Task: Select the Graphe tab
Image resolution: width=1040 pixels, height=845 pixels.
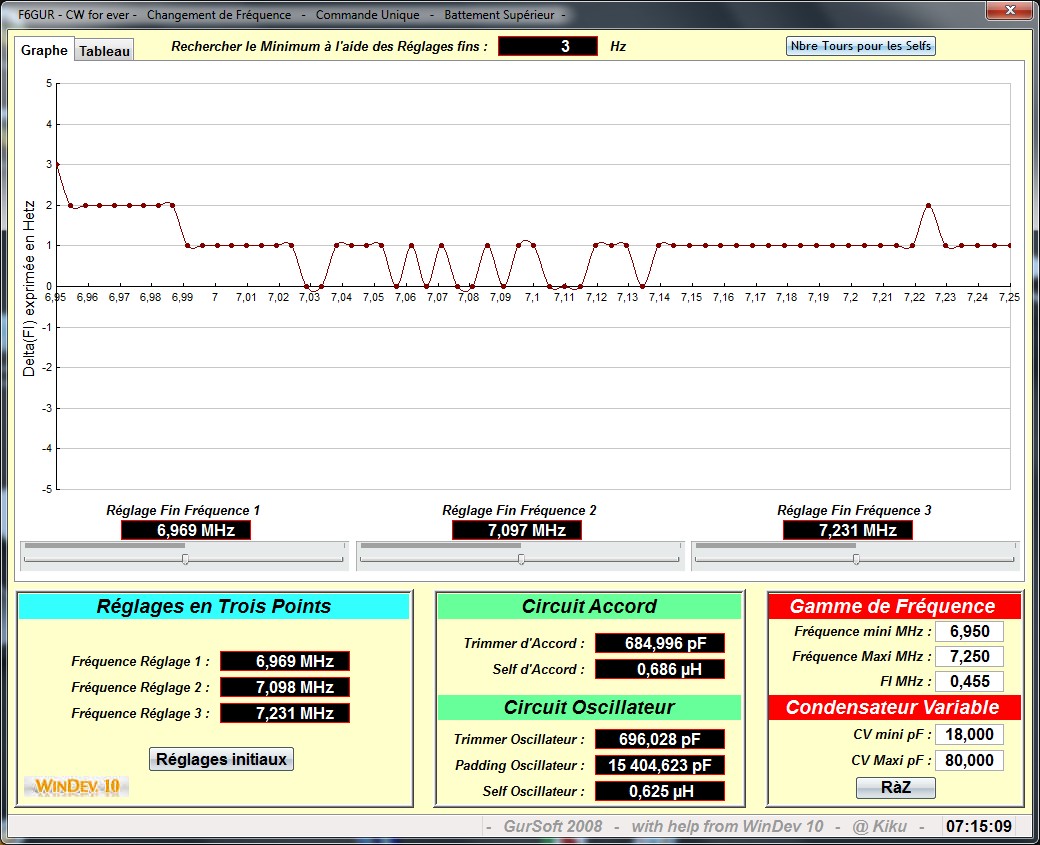Action: [45, 50]
